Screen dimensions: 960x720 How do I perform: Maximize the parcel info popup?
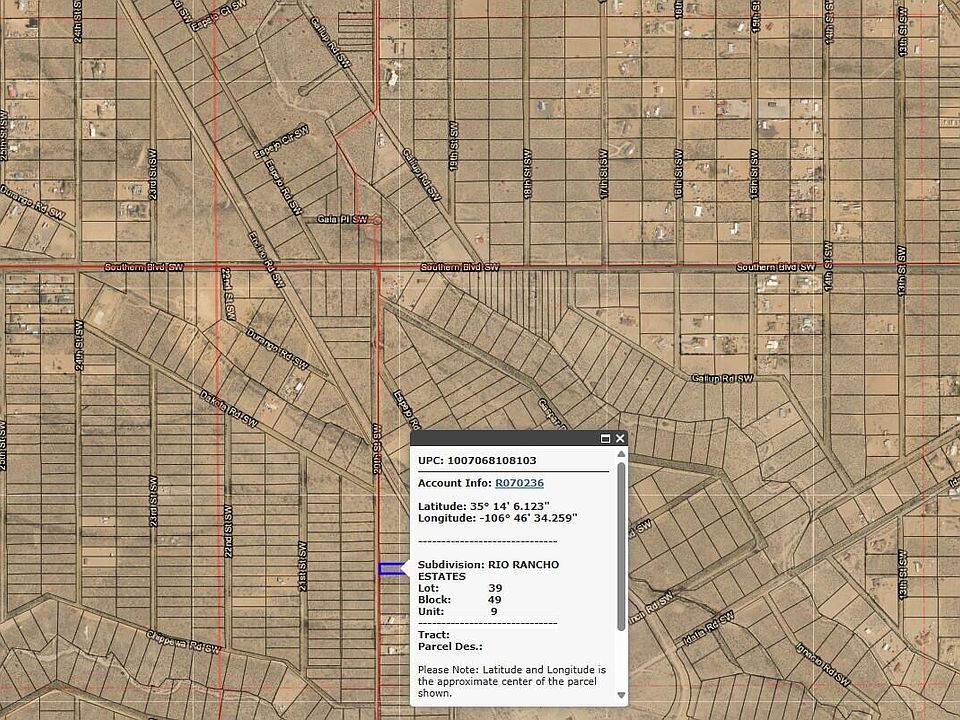[605, 438]
